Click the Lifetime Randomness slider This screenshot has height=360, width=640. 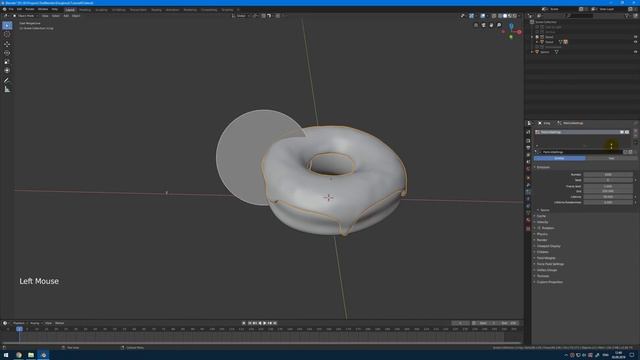608,202
